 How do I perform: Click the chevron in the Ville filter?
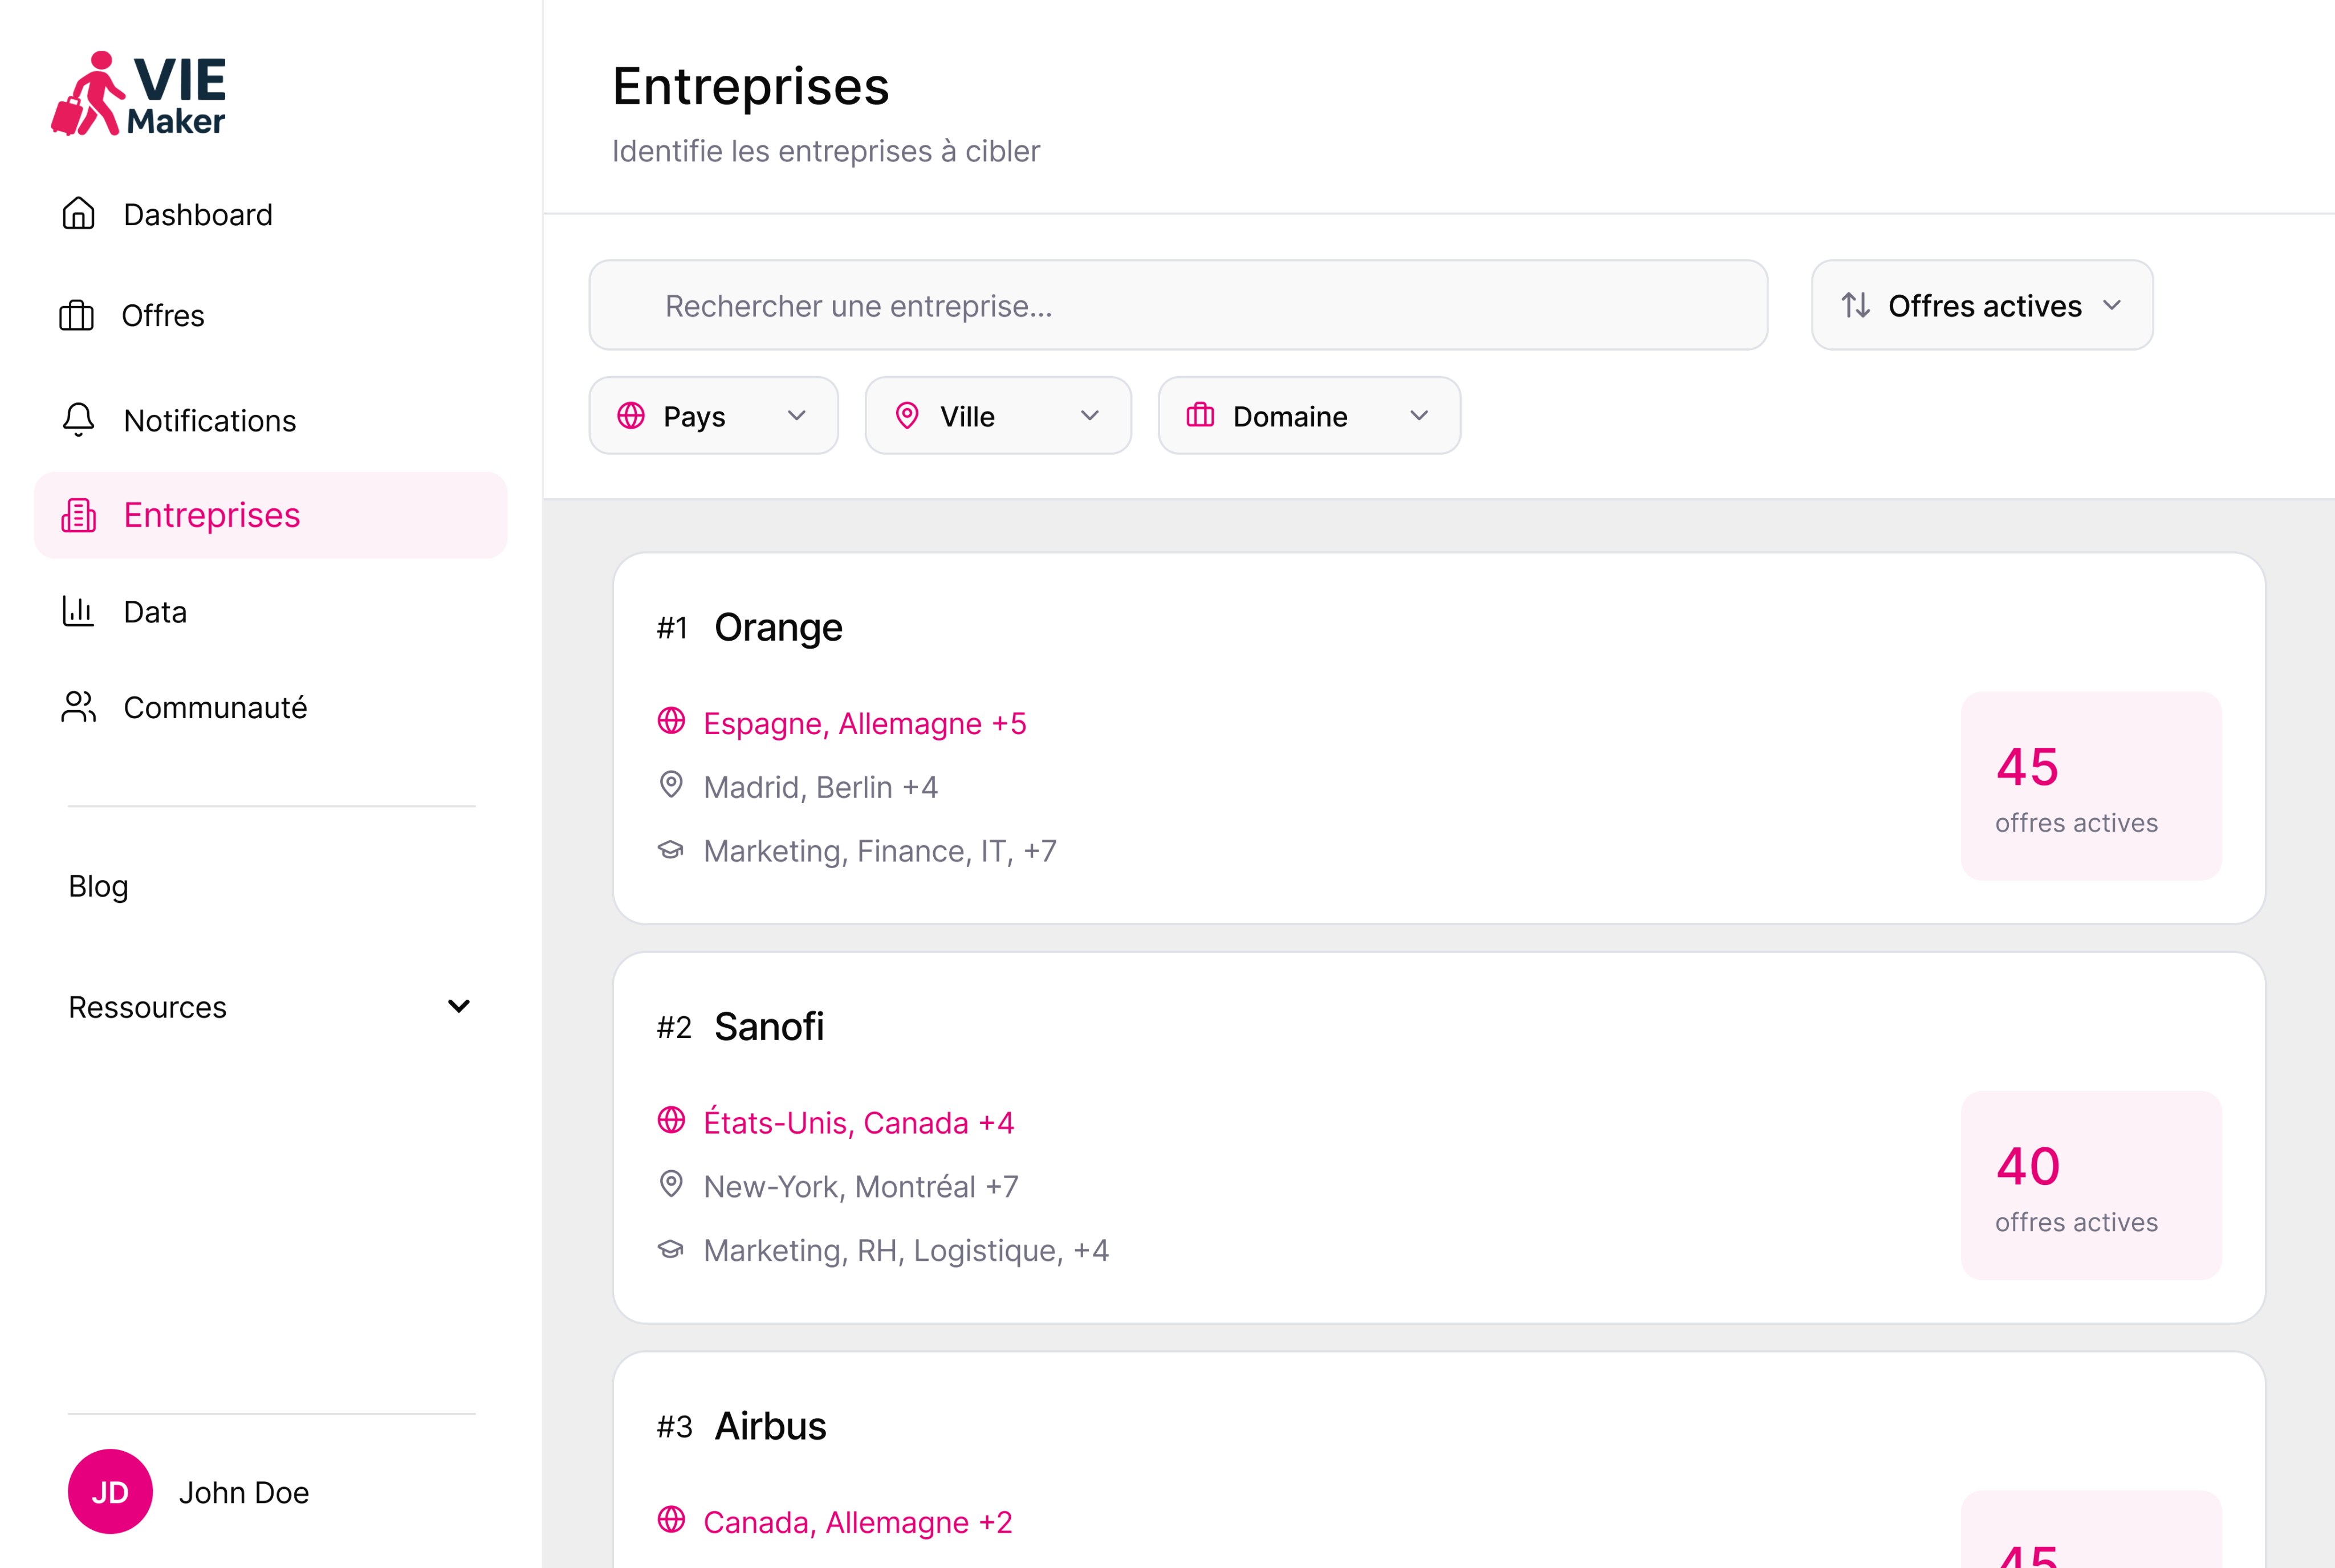tap(1090, 416)
